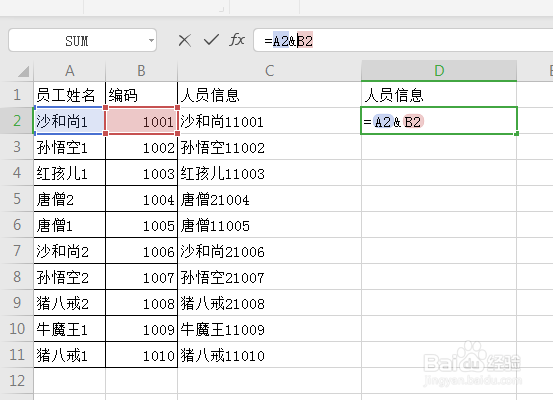Viewport: 553px width, 400px height.
Task: Select row 12 header
Action: (17, 381)
